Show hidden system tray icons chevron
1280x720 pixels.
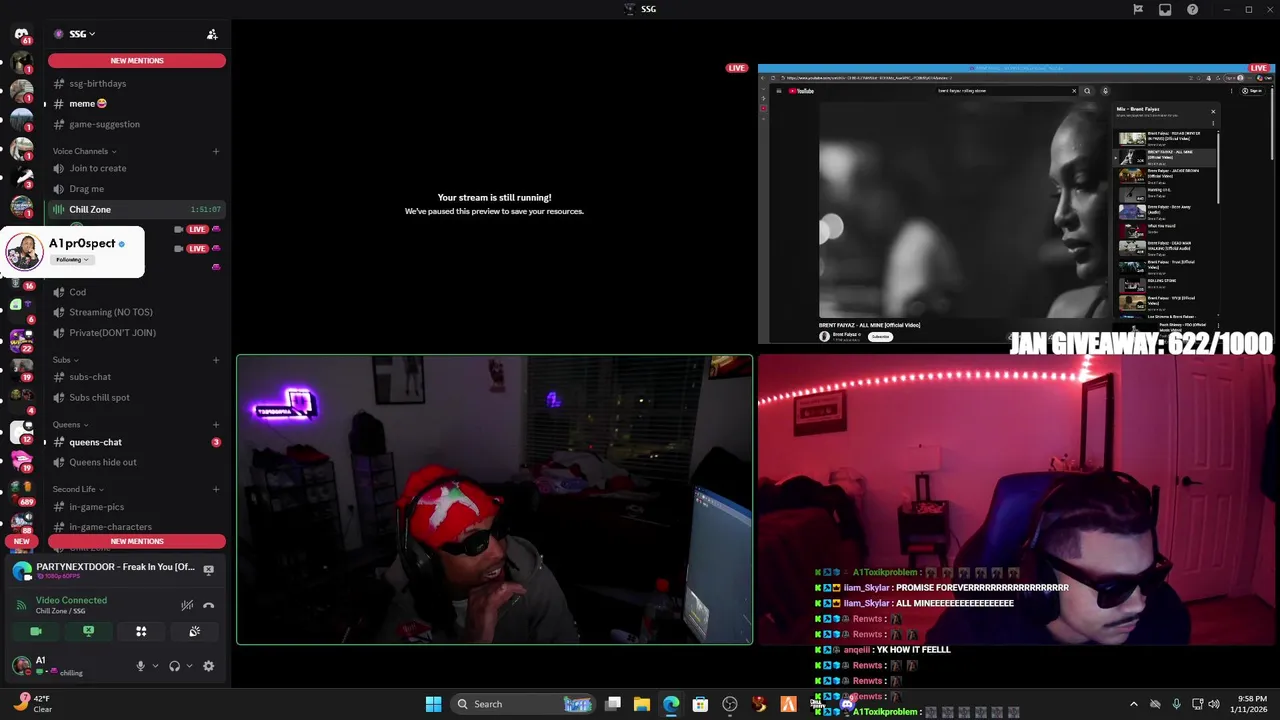(x=1133, y=704)
